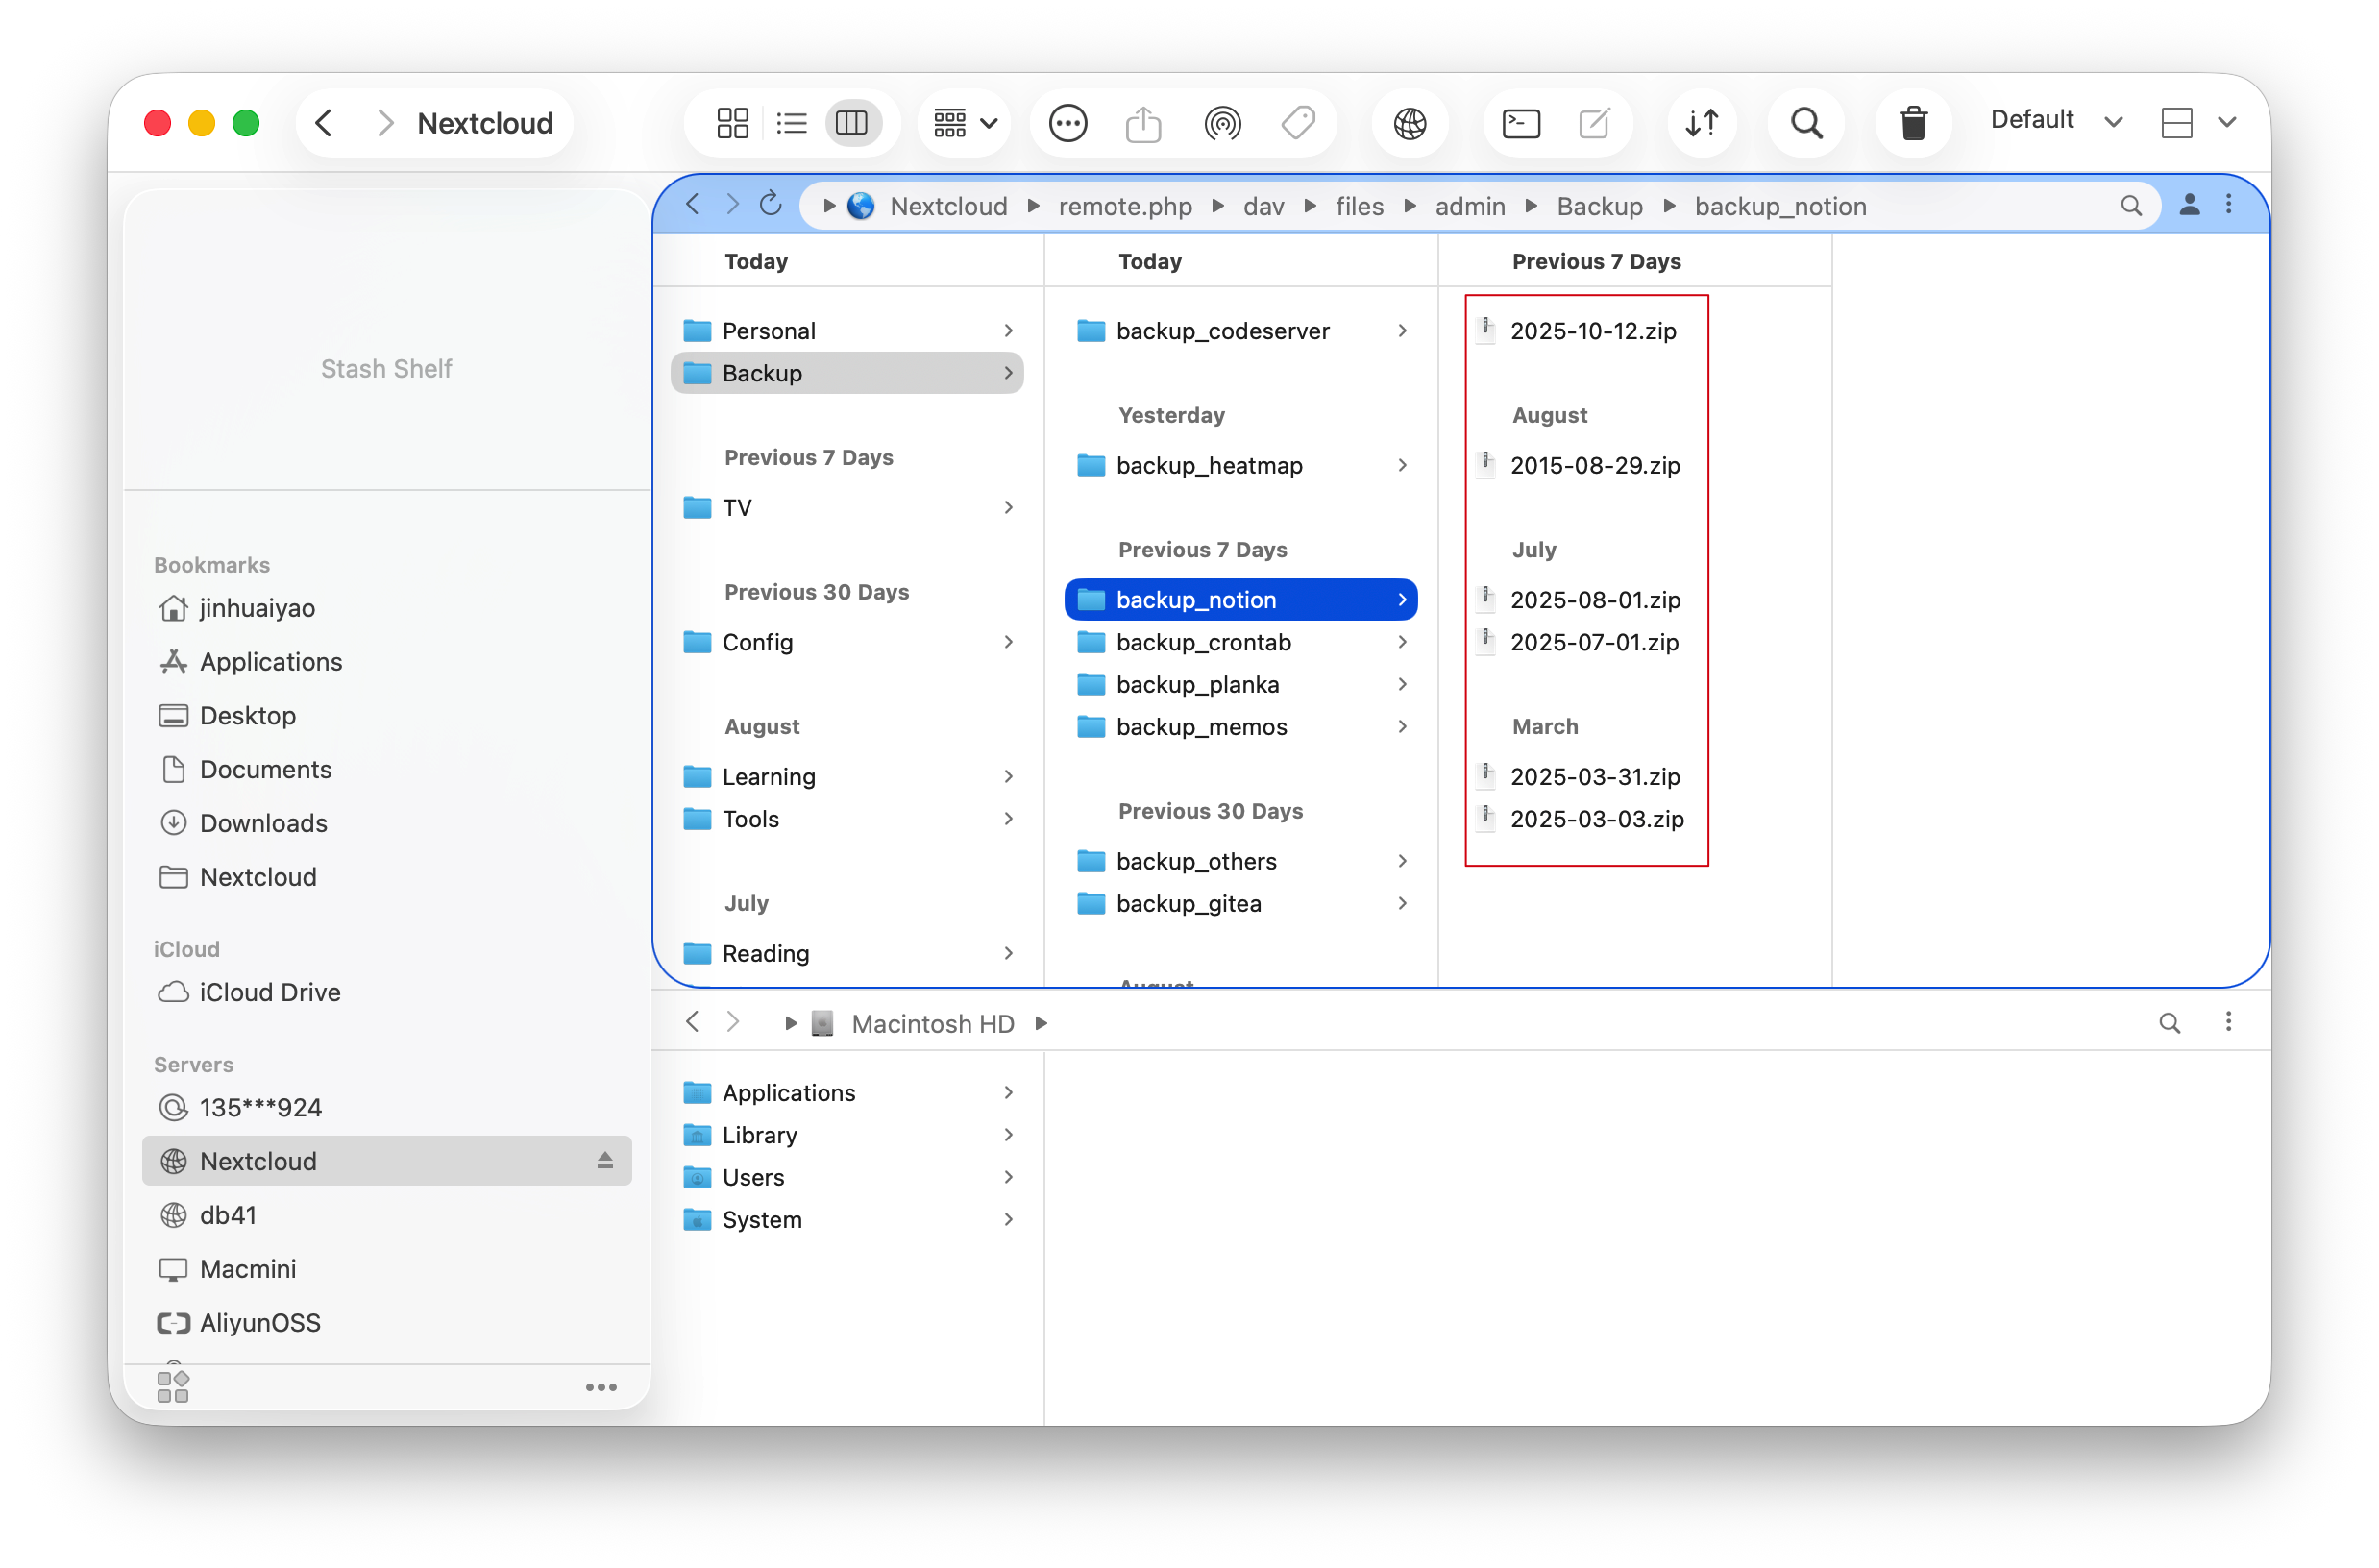Image resolution: width=2379 pixels, height=1568 pixels.
Task: Select the 2025-10-12.zip file
Action: click(1592, 331)
